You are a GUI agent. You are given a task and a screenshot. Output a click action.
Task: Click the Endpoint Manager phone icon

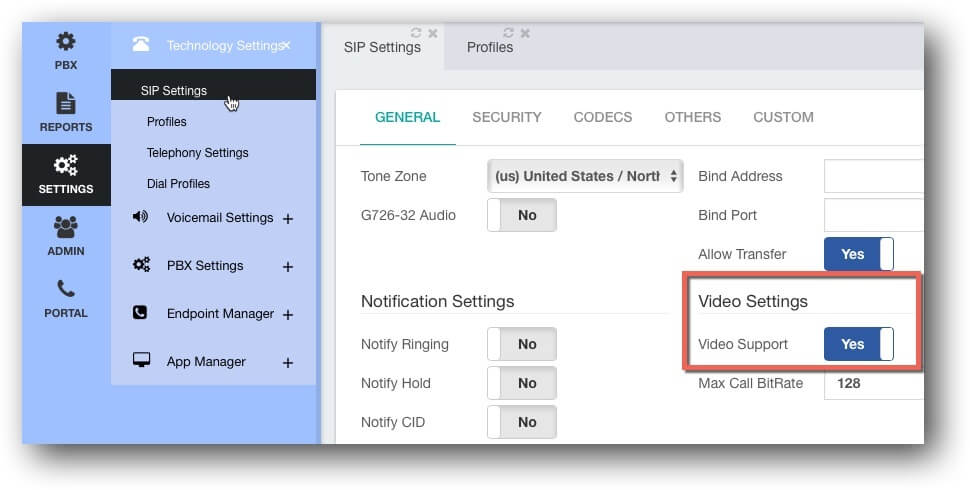[140, 312]
